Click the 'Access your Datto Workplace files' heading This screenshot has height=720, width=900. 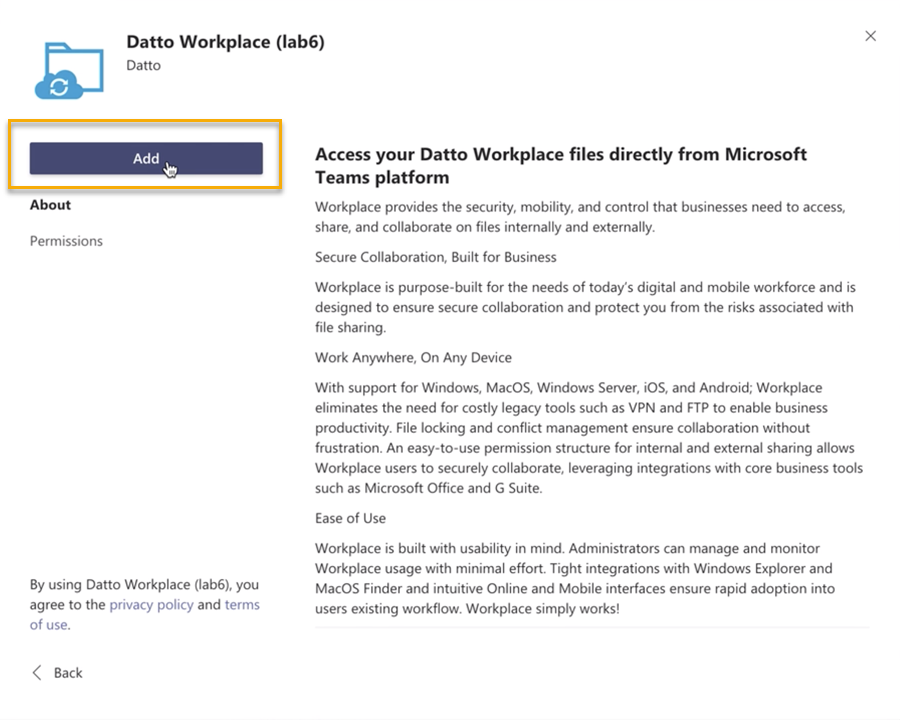tap(560, 166)
